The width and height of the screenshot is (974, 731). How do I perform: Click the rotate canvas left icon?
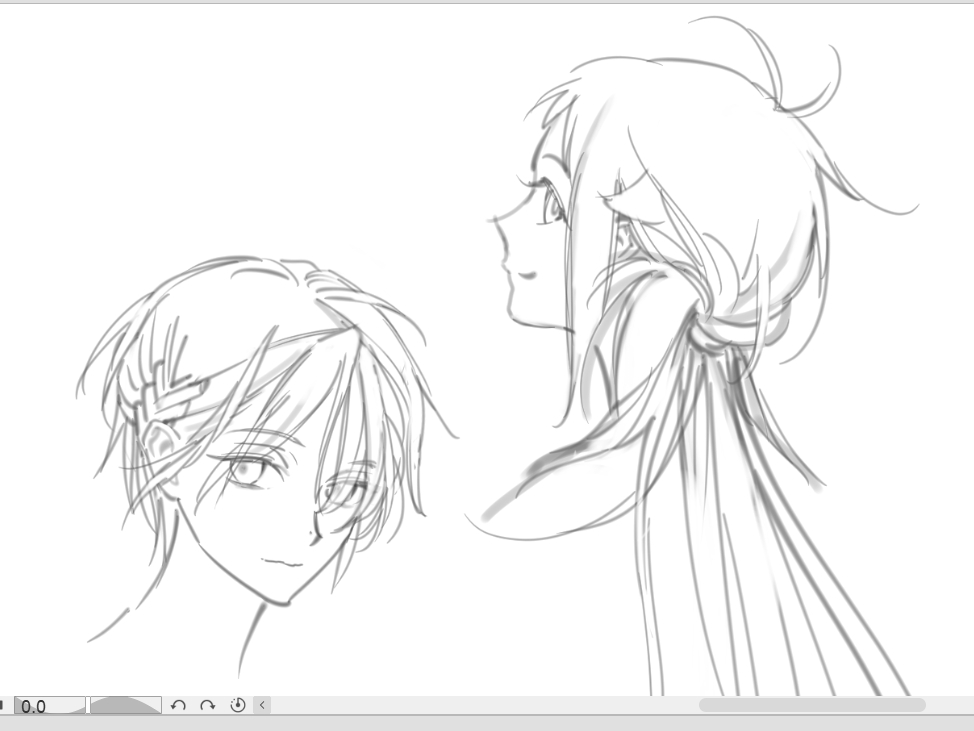click(178, 705)
